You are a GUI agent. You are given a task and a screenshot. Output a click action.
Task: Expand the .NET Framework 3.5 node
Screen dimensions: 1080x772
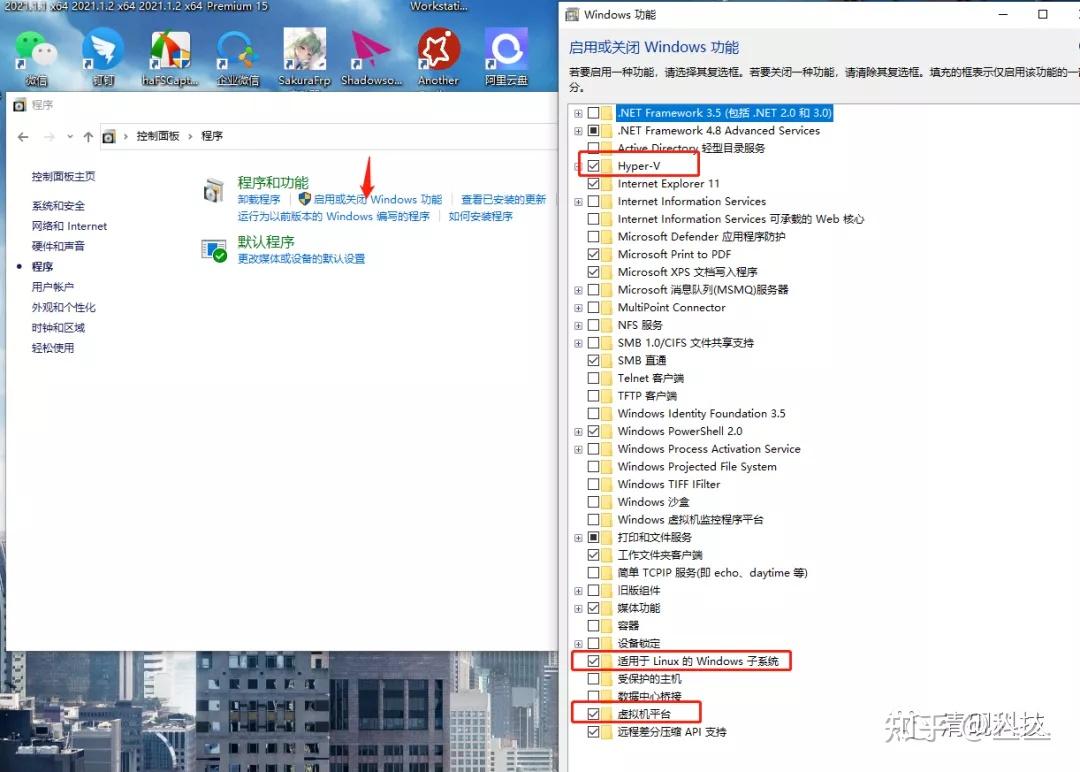point(578,112)
